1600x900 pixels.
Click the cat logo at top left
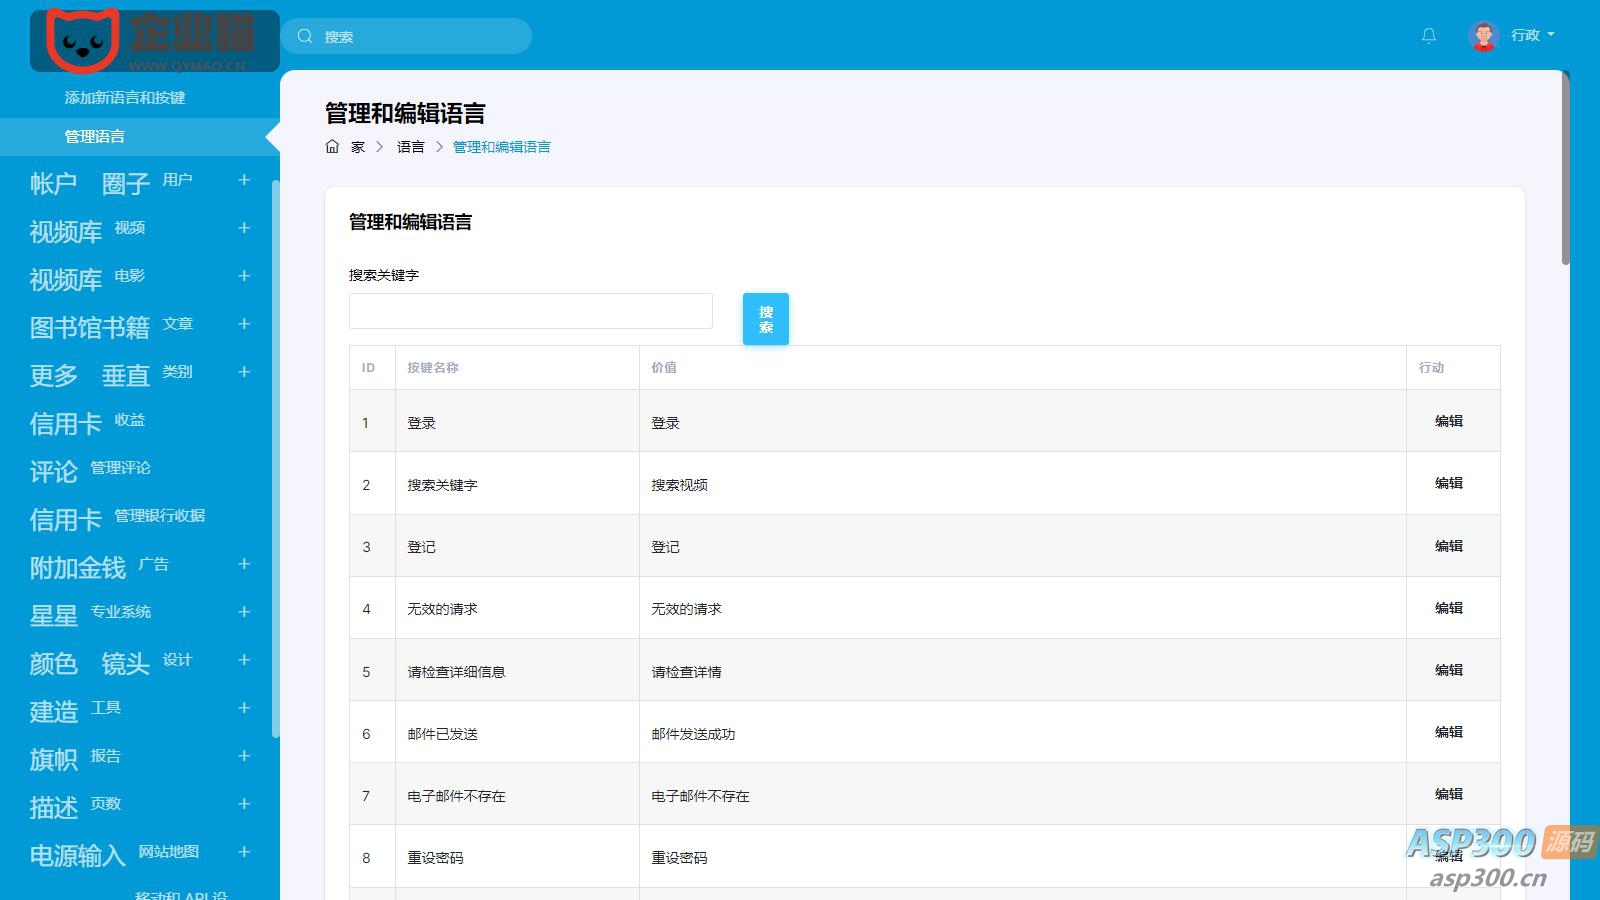(82, 41)
